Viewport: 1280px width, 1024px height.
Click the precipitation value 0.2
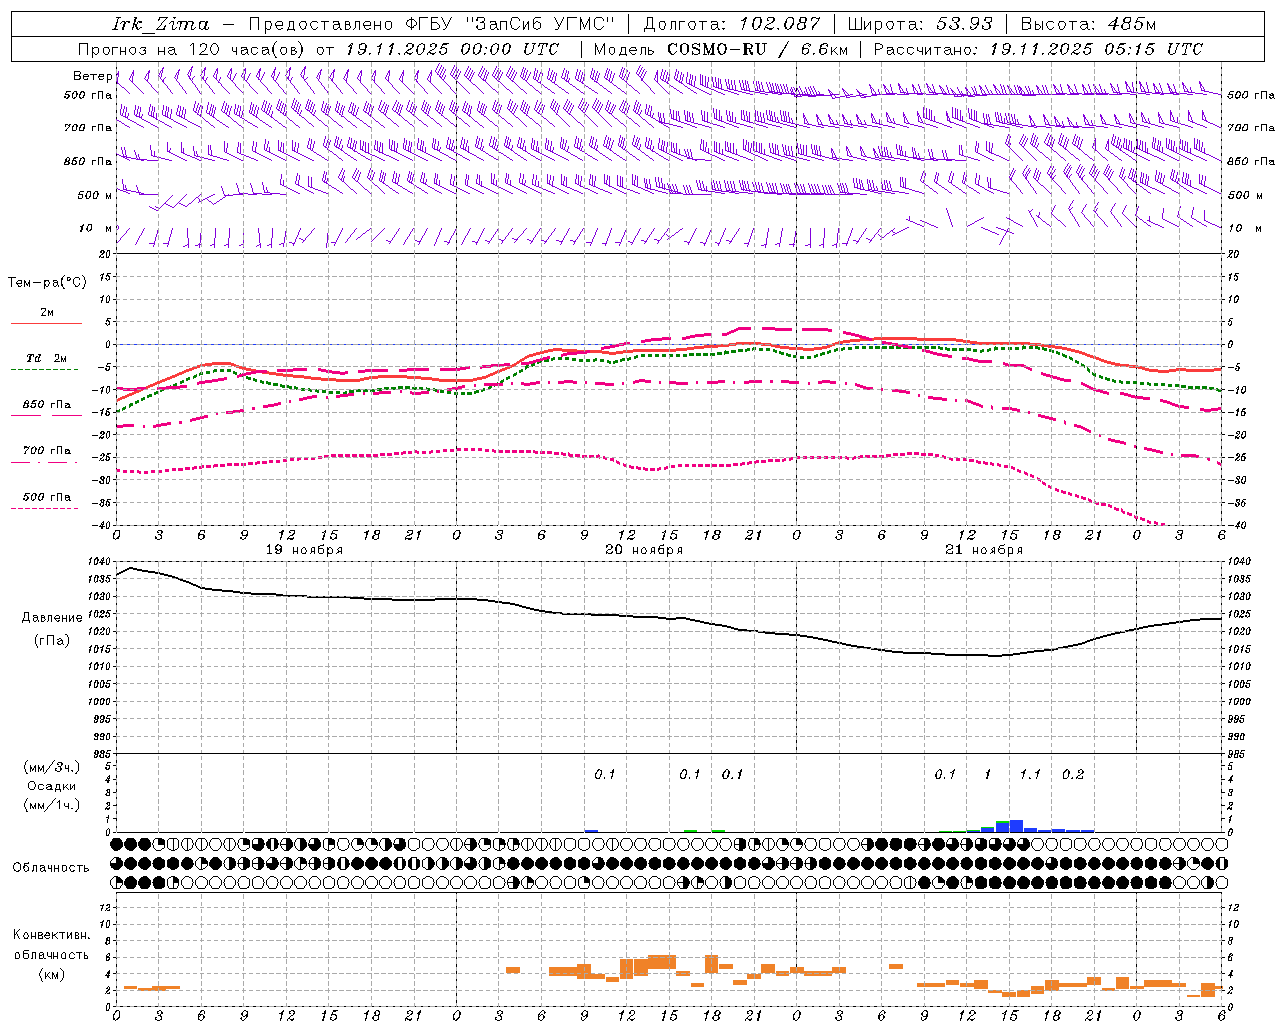1073,775
